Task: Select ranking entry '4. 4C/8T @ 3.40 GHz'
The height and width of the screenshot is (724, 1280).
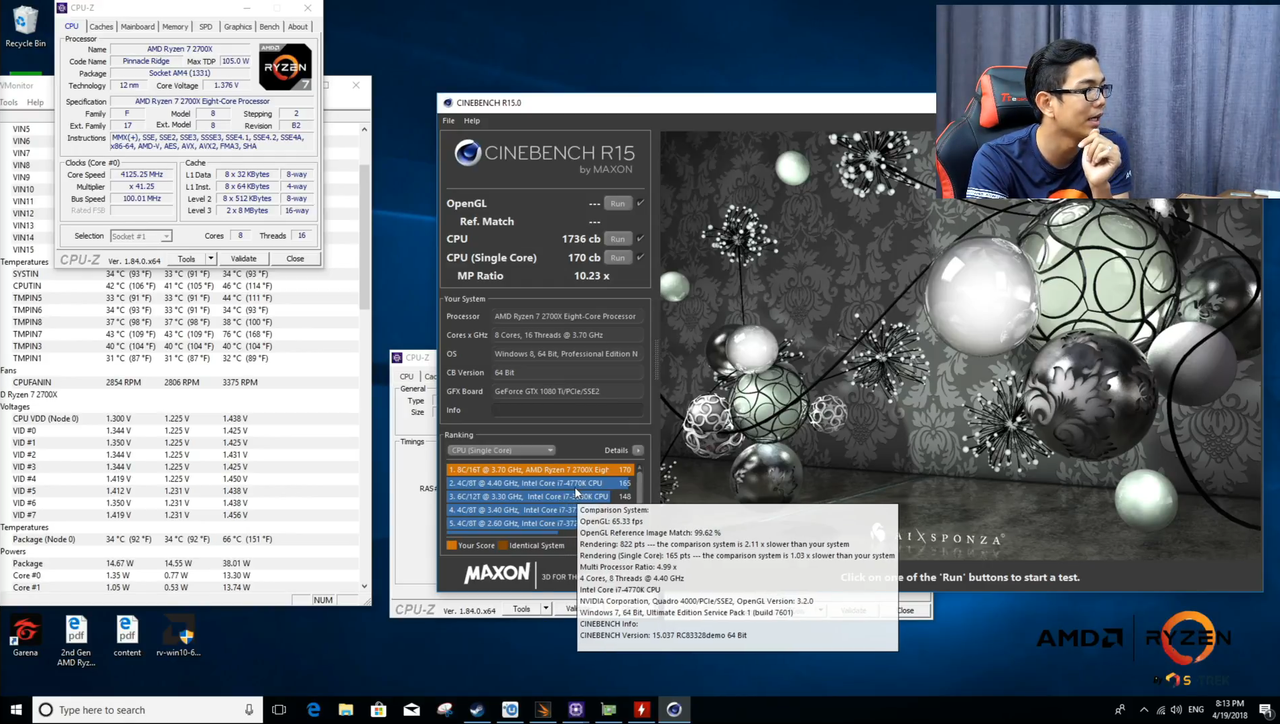Action: (x=512, y=510)
